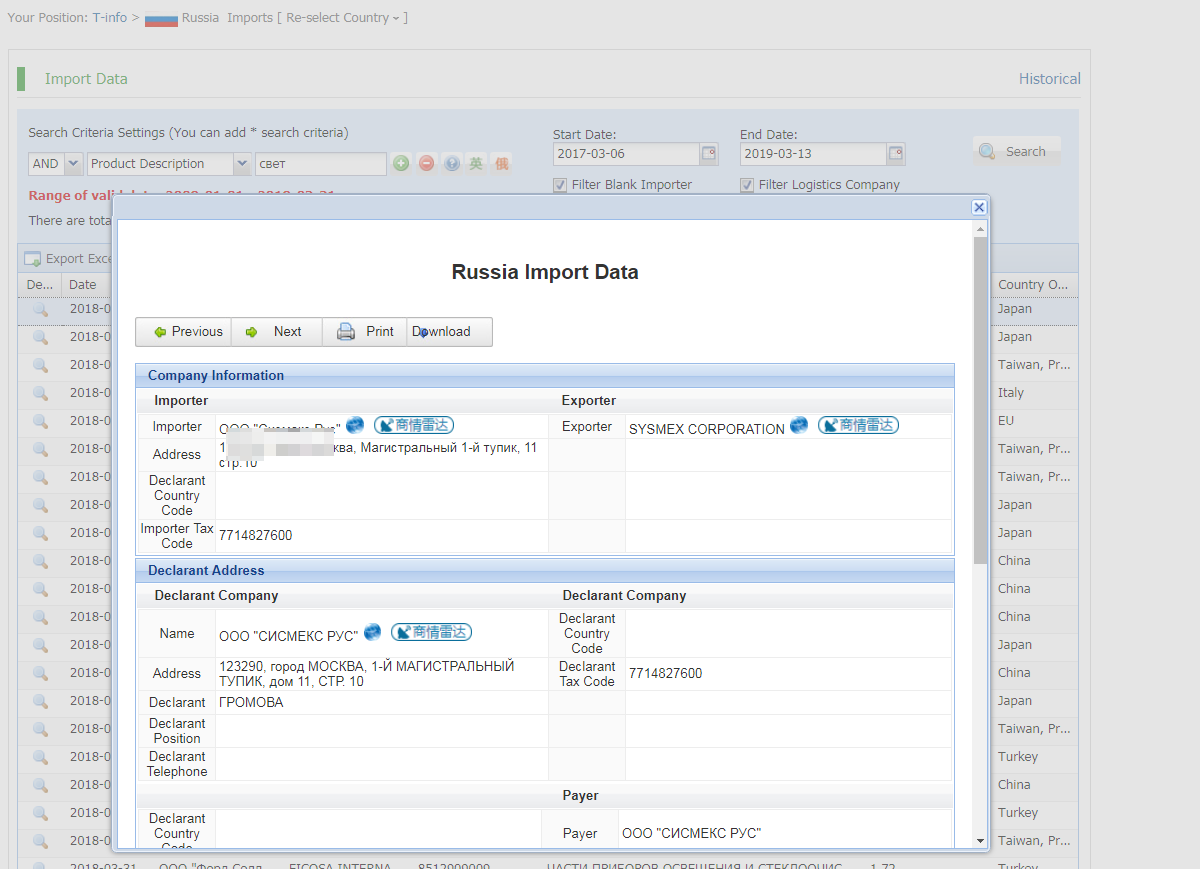Open Product Description field dropdown
This screenshot has width=1200, height=869.
tap(241, 164)
